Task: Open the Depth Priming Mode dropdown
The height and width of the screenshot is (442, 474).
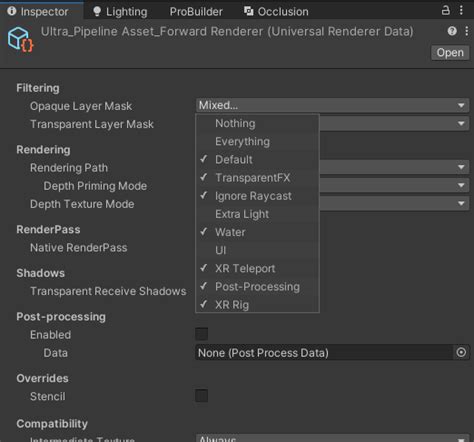Action: 394,185
